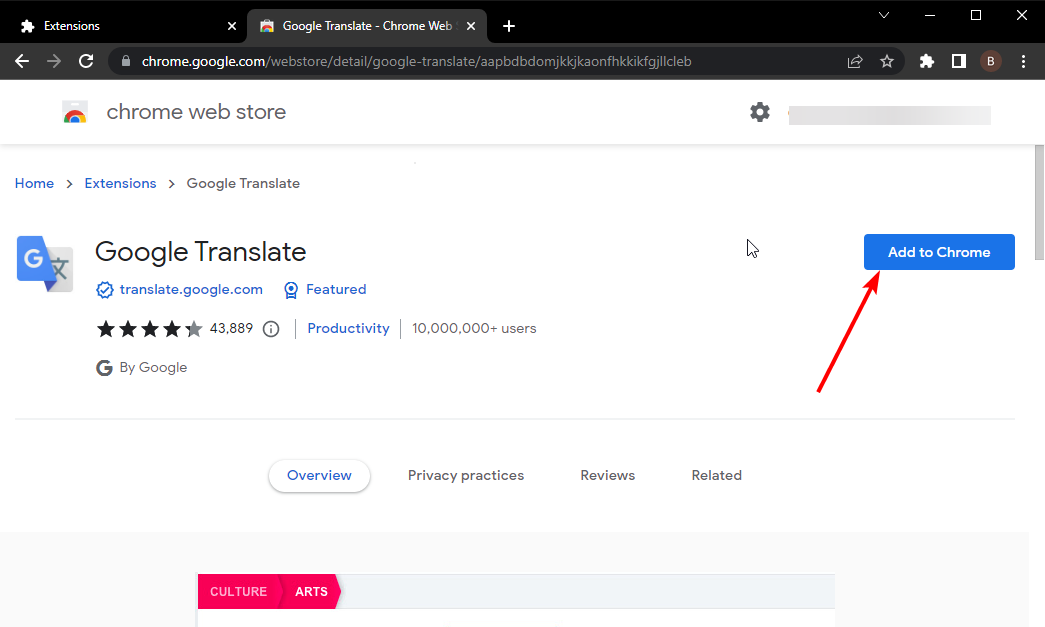Close the Extensions tab

232,26
